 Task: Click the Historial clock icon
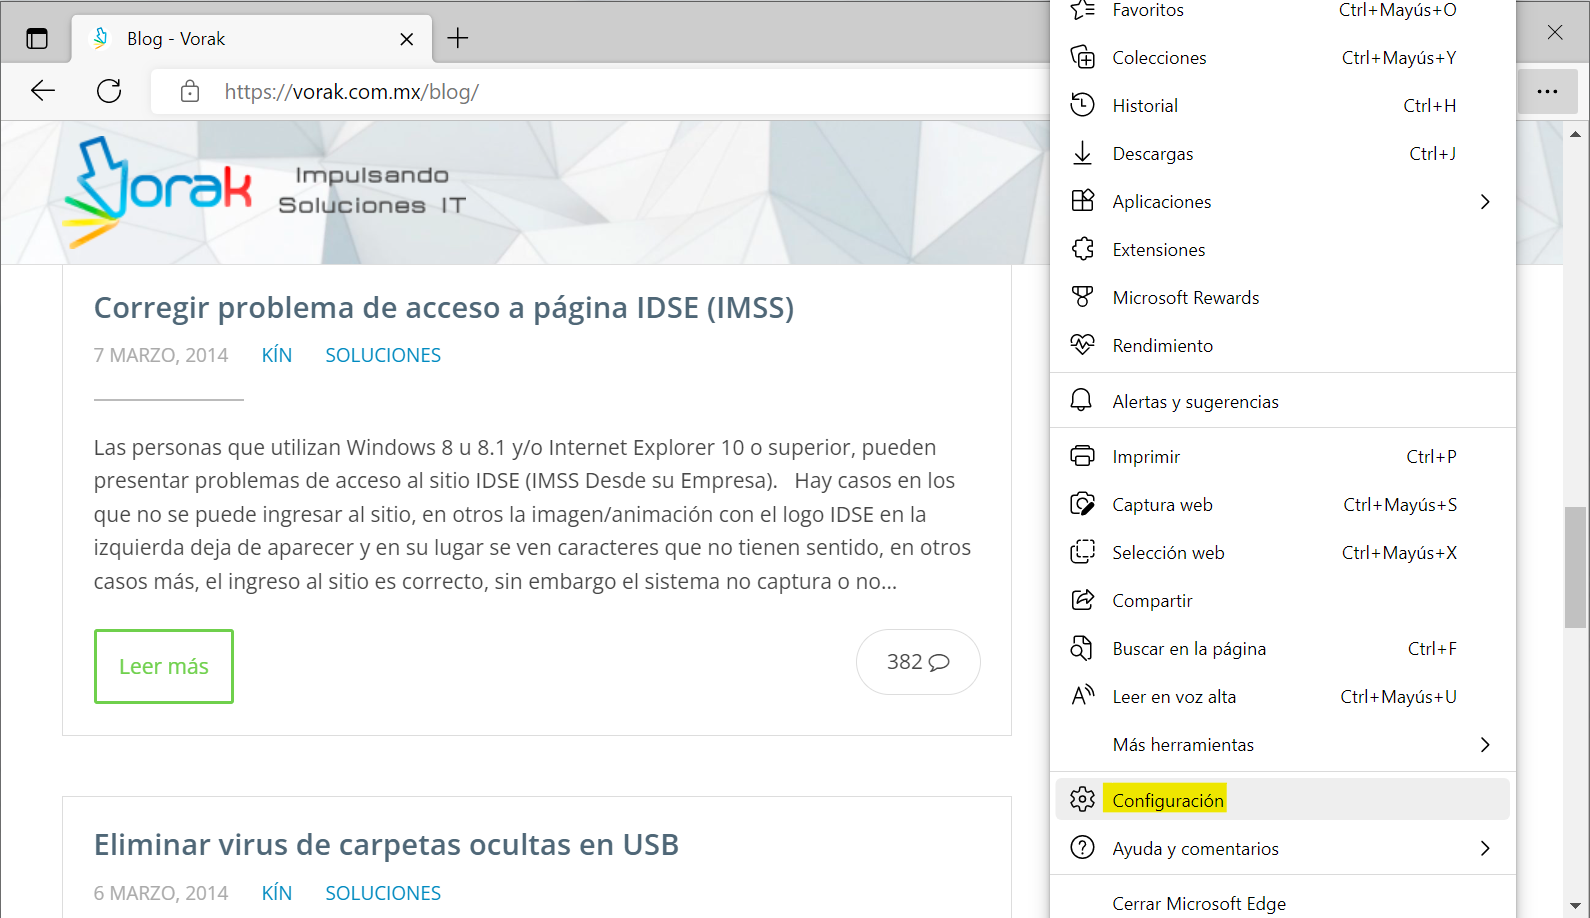[x=1082, y=105]
